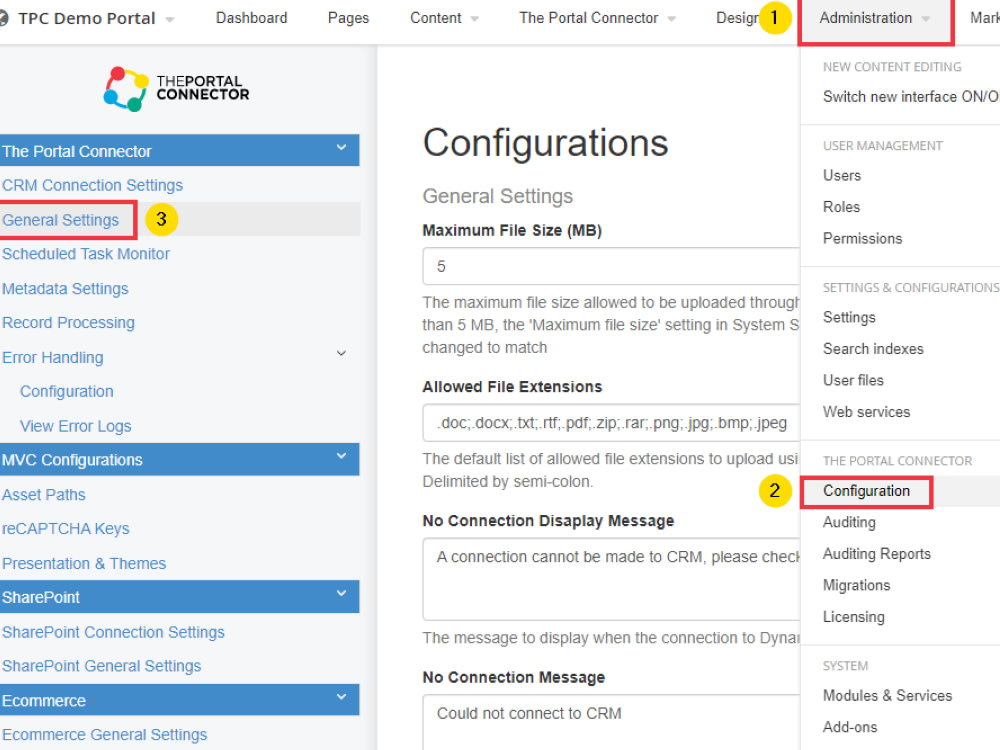Open View Error Logs link
Image resolution: width=1000 pixels, height=750 pixels.
75,426
